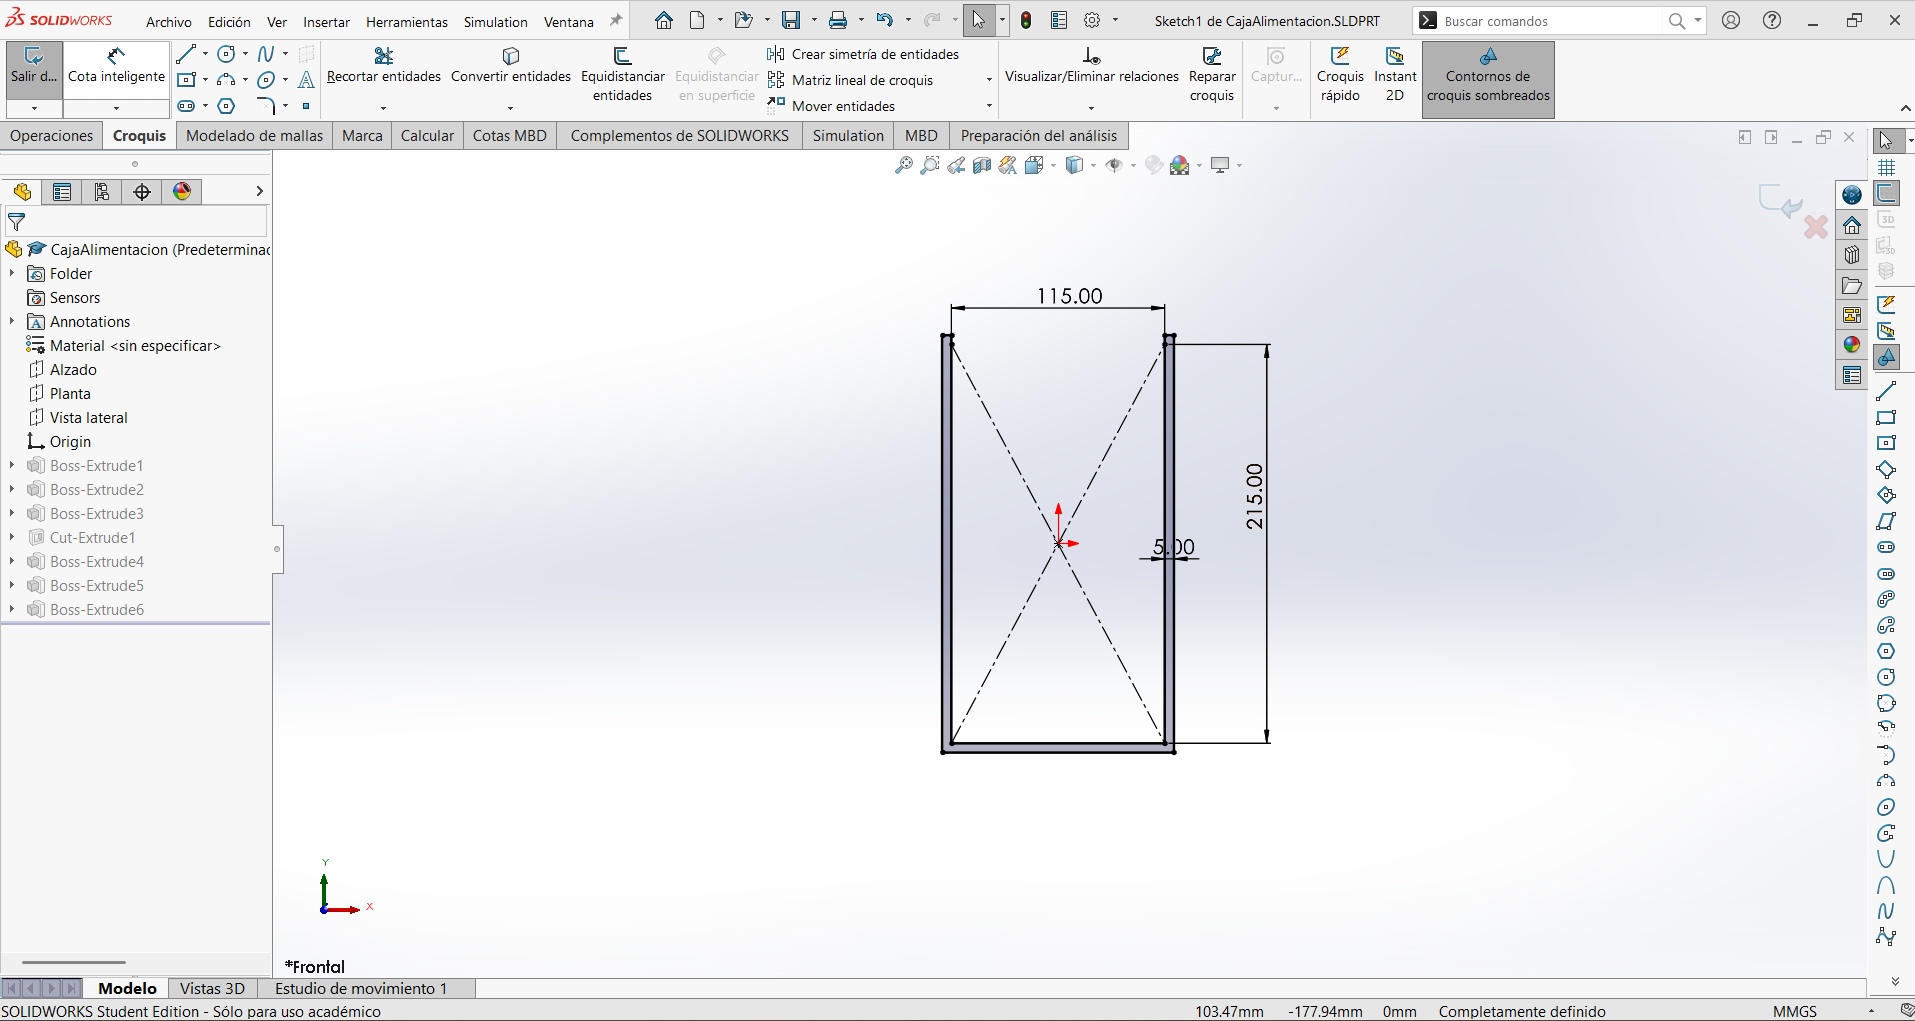Click the 215.00 height dimension
This screenshot has height=1021, width=1915.
tap(1254, 496)
